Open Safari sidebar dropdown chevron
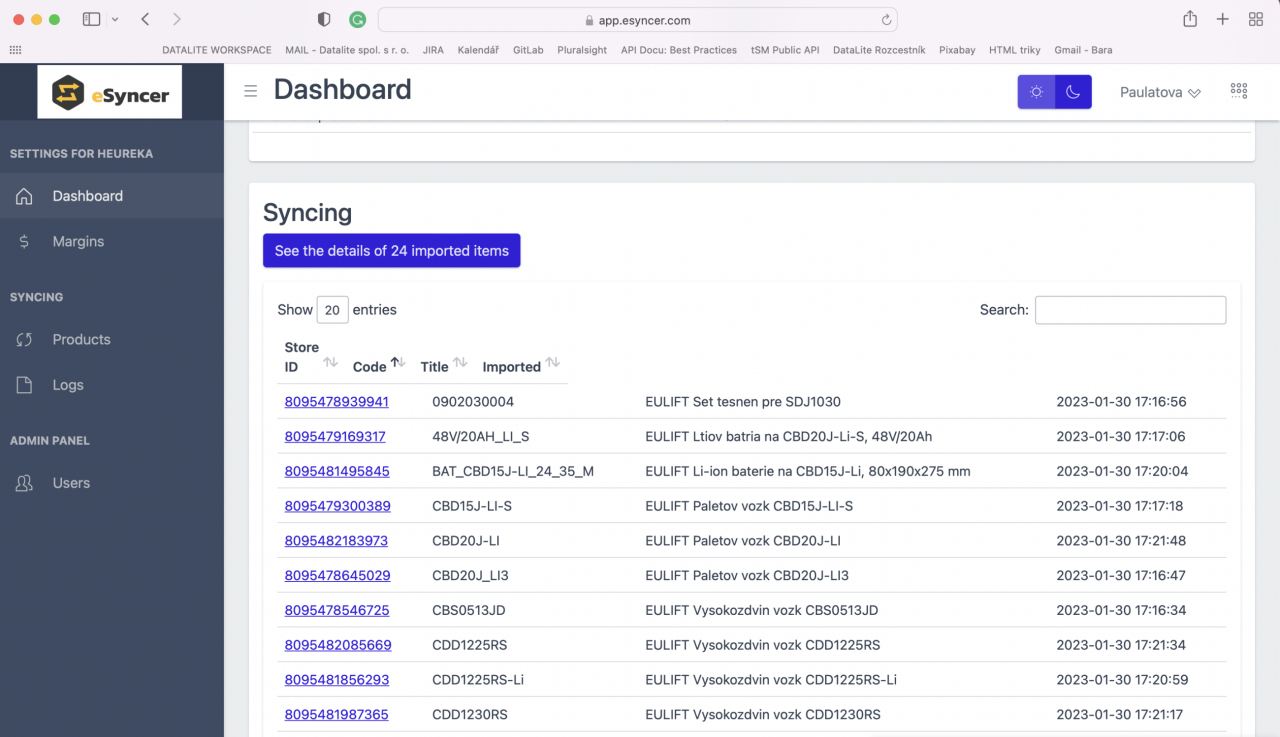Viewport: 1280px width, 737px height. pyautogui.click(x=115, y=20)
